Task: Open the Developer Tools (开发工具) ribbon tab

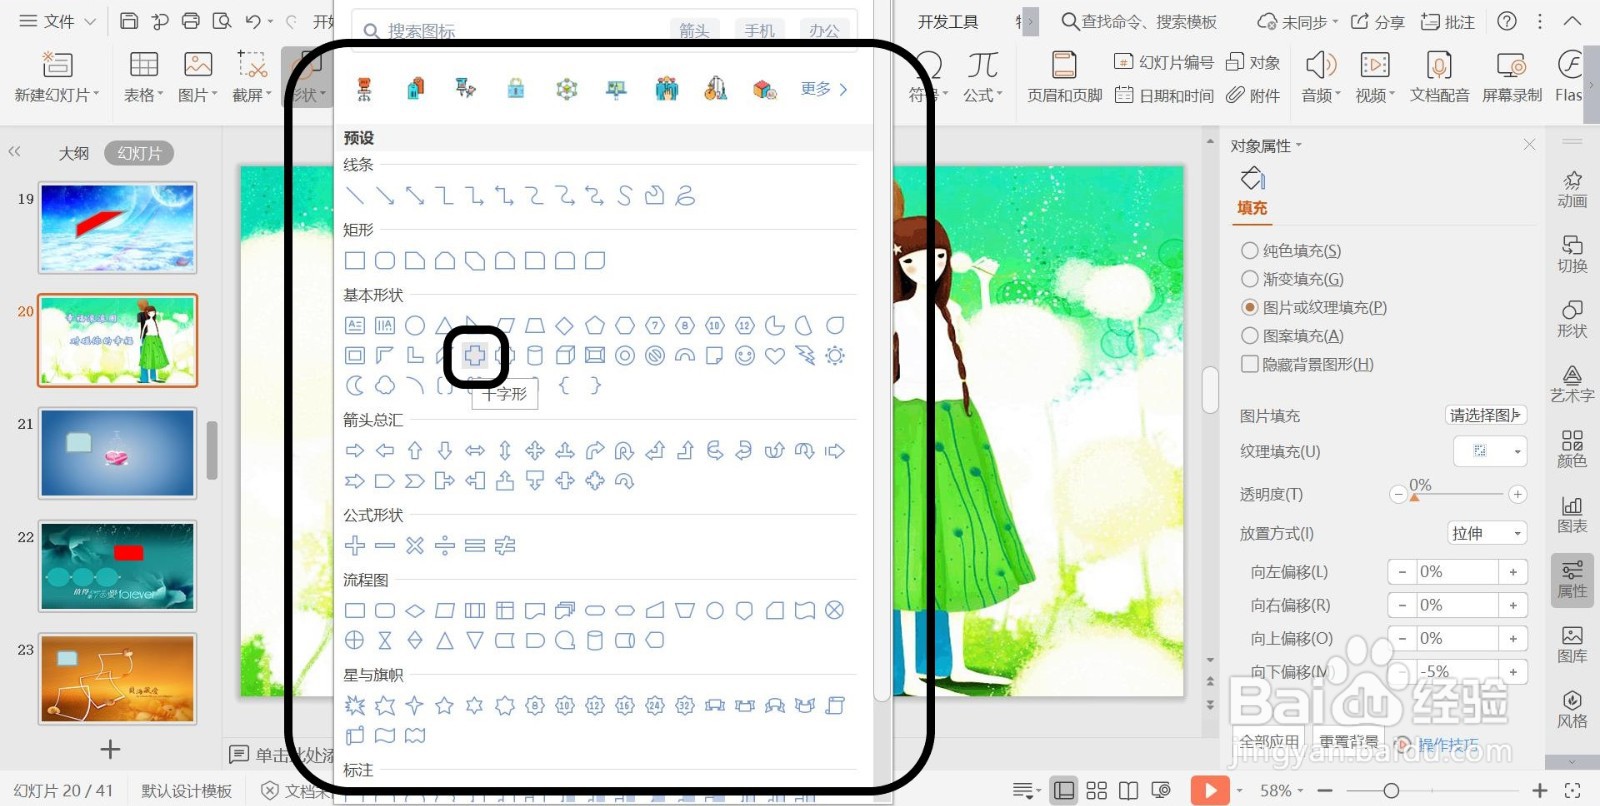Action: tap(948, 21)
